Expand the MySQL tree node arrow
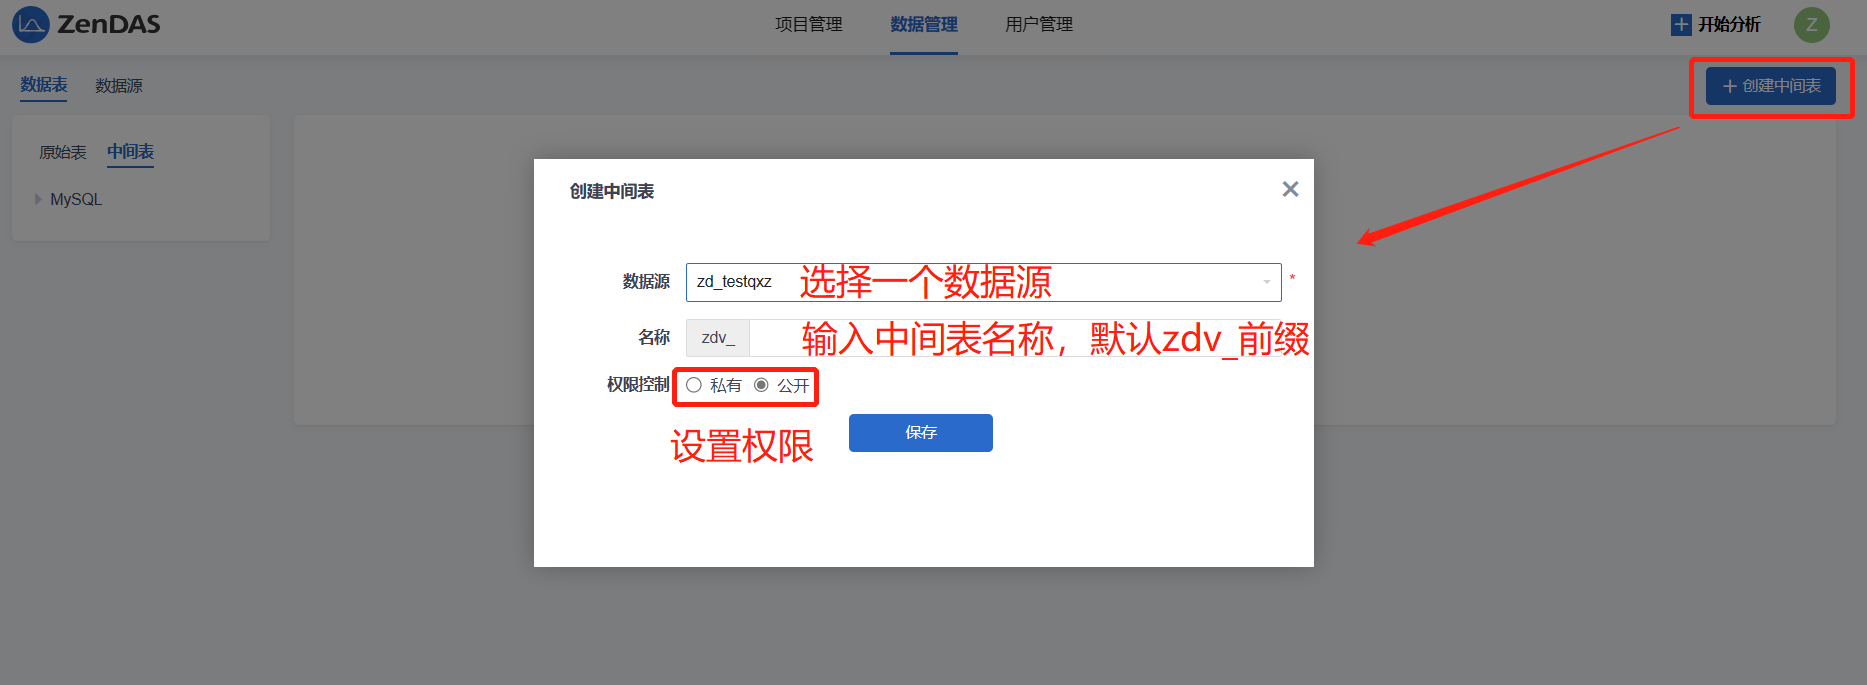Viewport: 1867px width, 685px height. (x=38, y=199)
